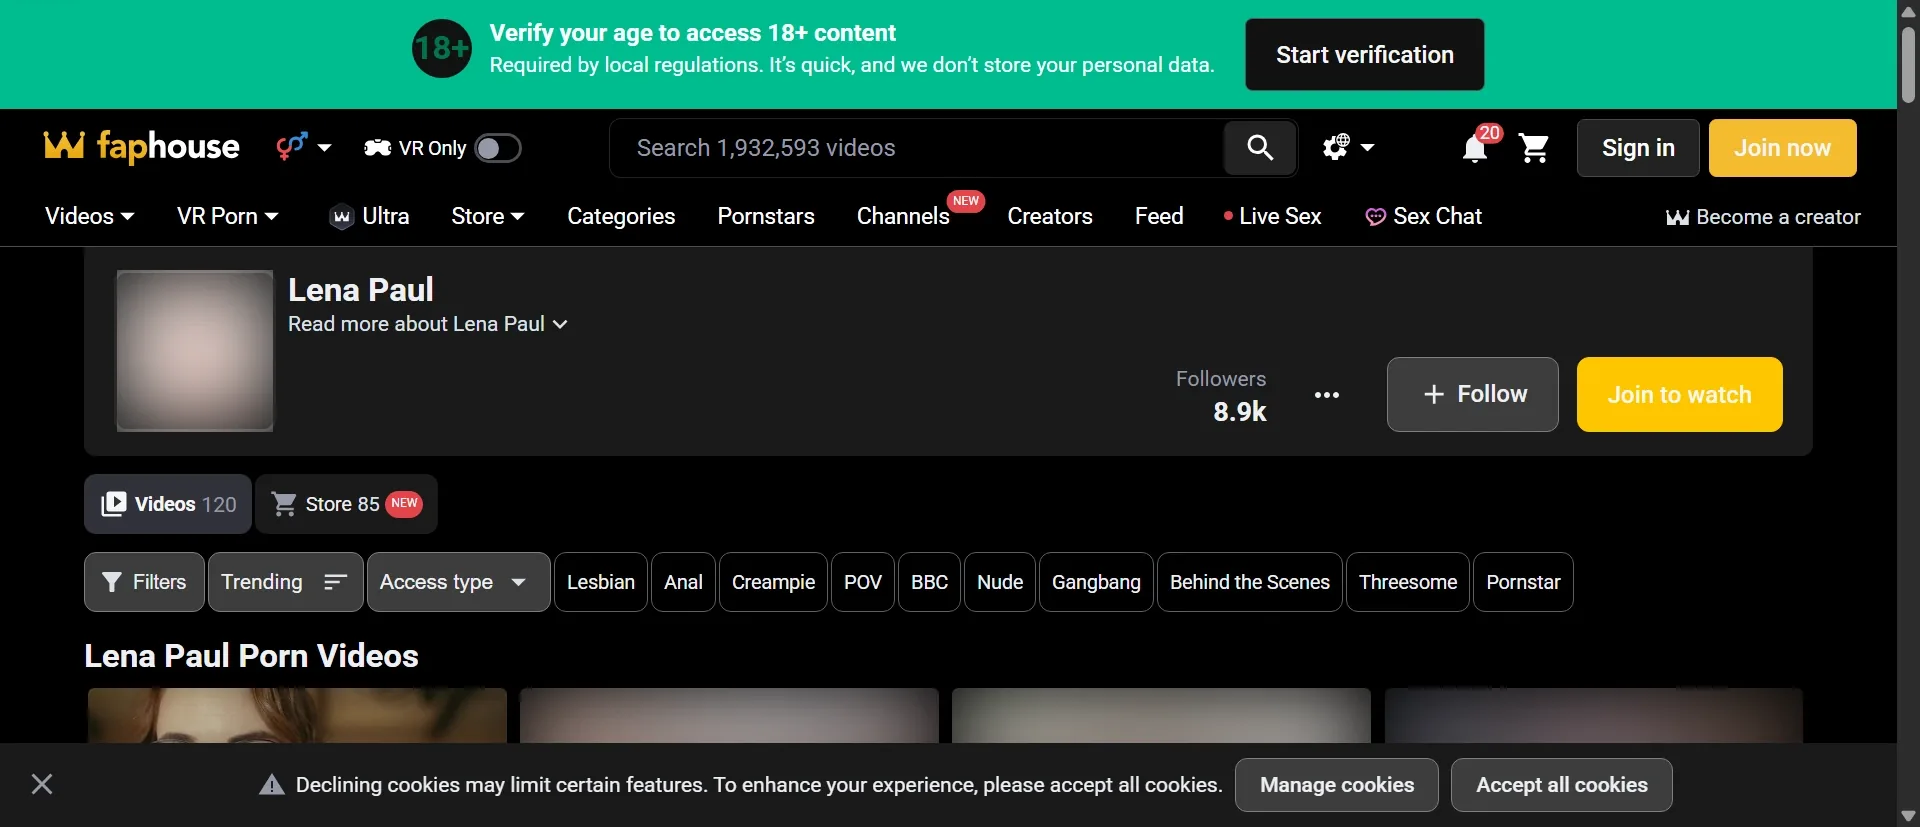Select the Nude tag

click(1000, 582)
